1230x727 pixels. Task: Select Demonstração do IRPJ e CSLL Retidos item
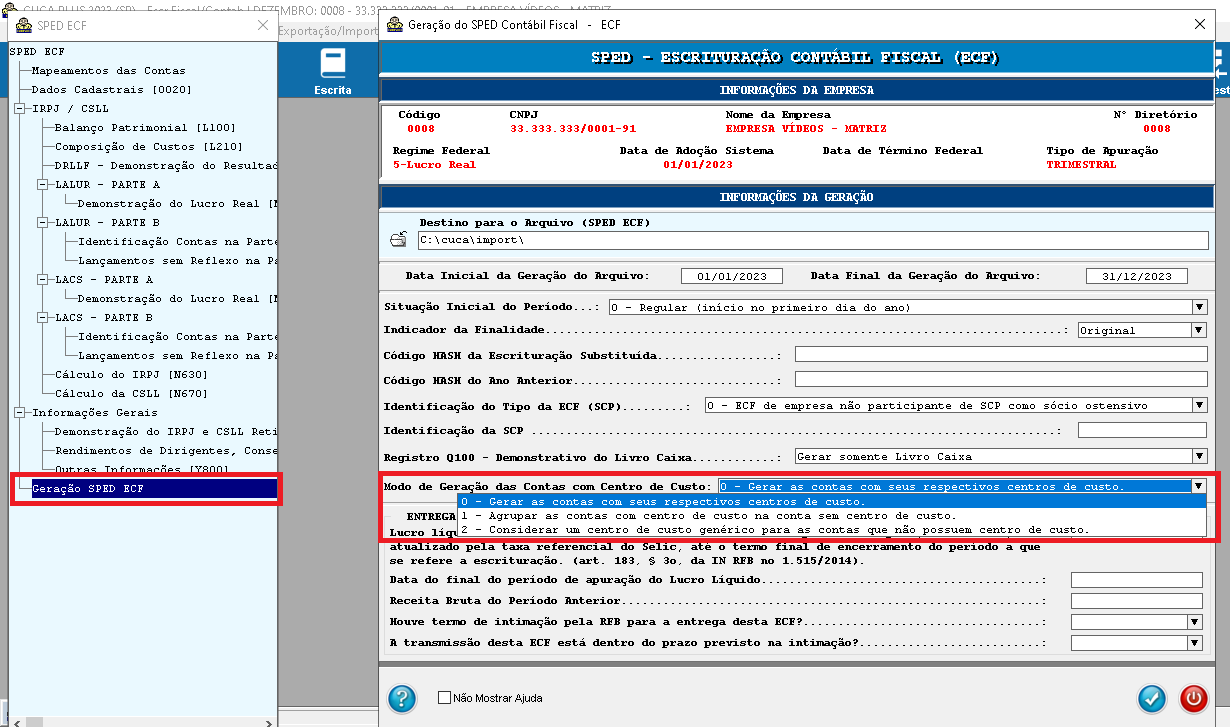click(165, 432)
